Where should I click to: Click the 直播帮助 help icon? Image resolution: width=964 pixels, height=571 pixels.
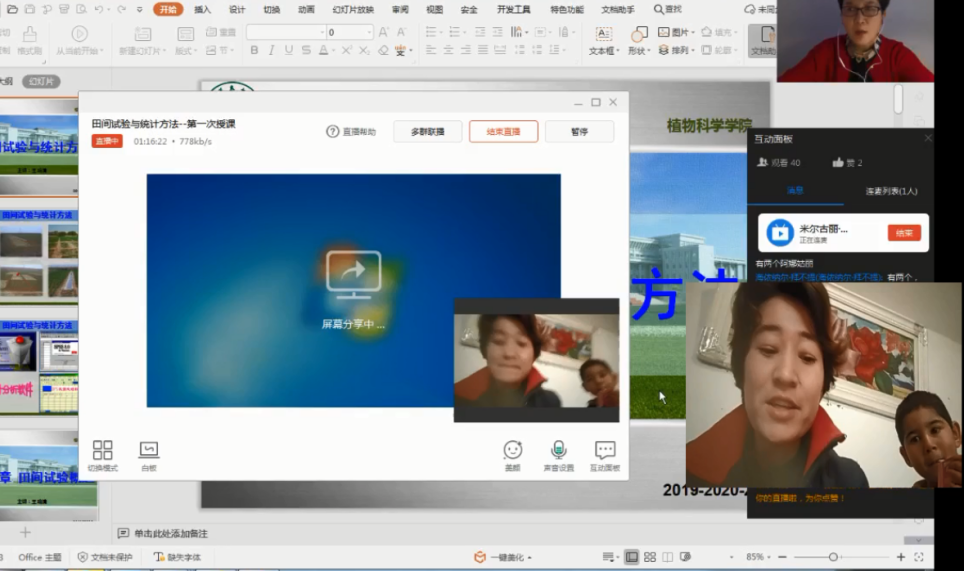pyautogui.click(x=333, y=132)
